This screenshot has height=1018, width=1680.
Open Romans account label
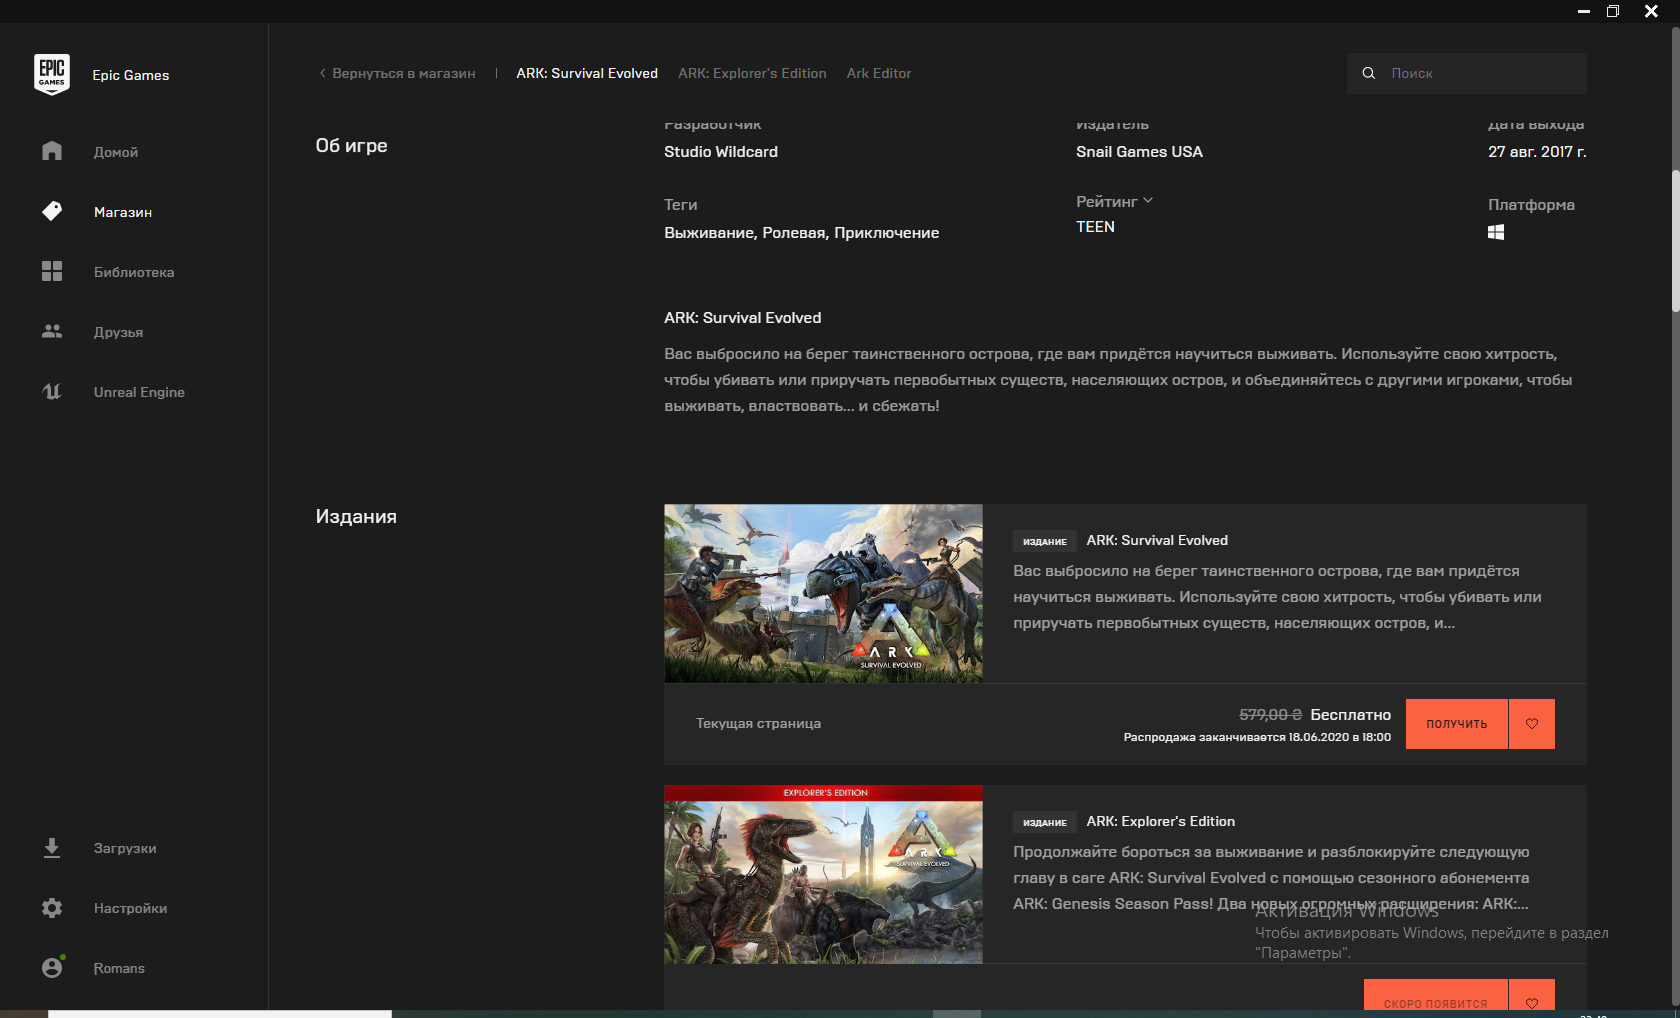[x=119, y=968]
